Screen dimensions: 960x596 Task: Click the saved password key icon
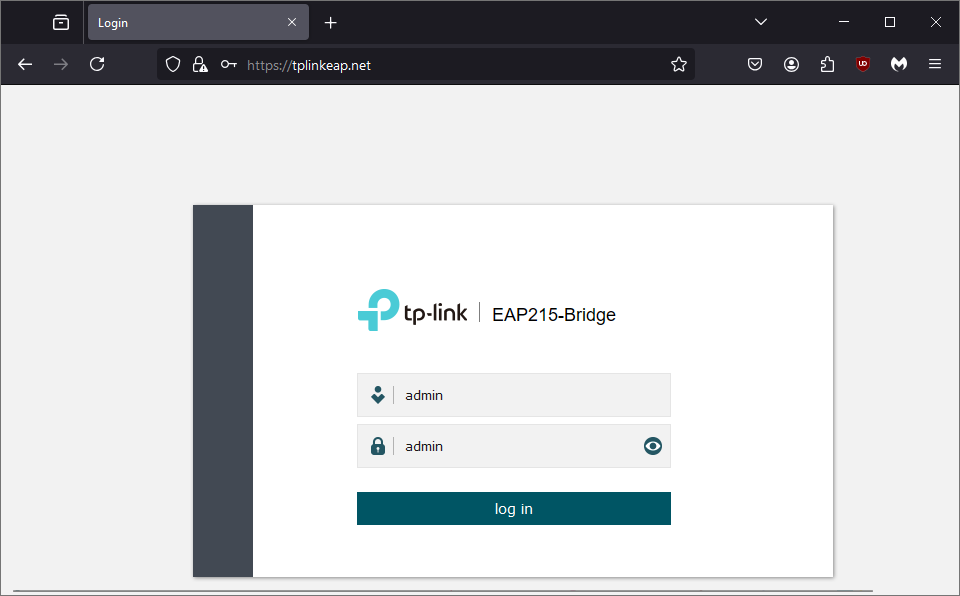tap(228, 64)
